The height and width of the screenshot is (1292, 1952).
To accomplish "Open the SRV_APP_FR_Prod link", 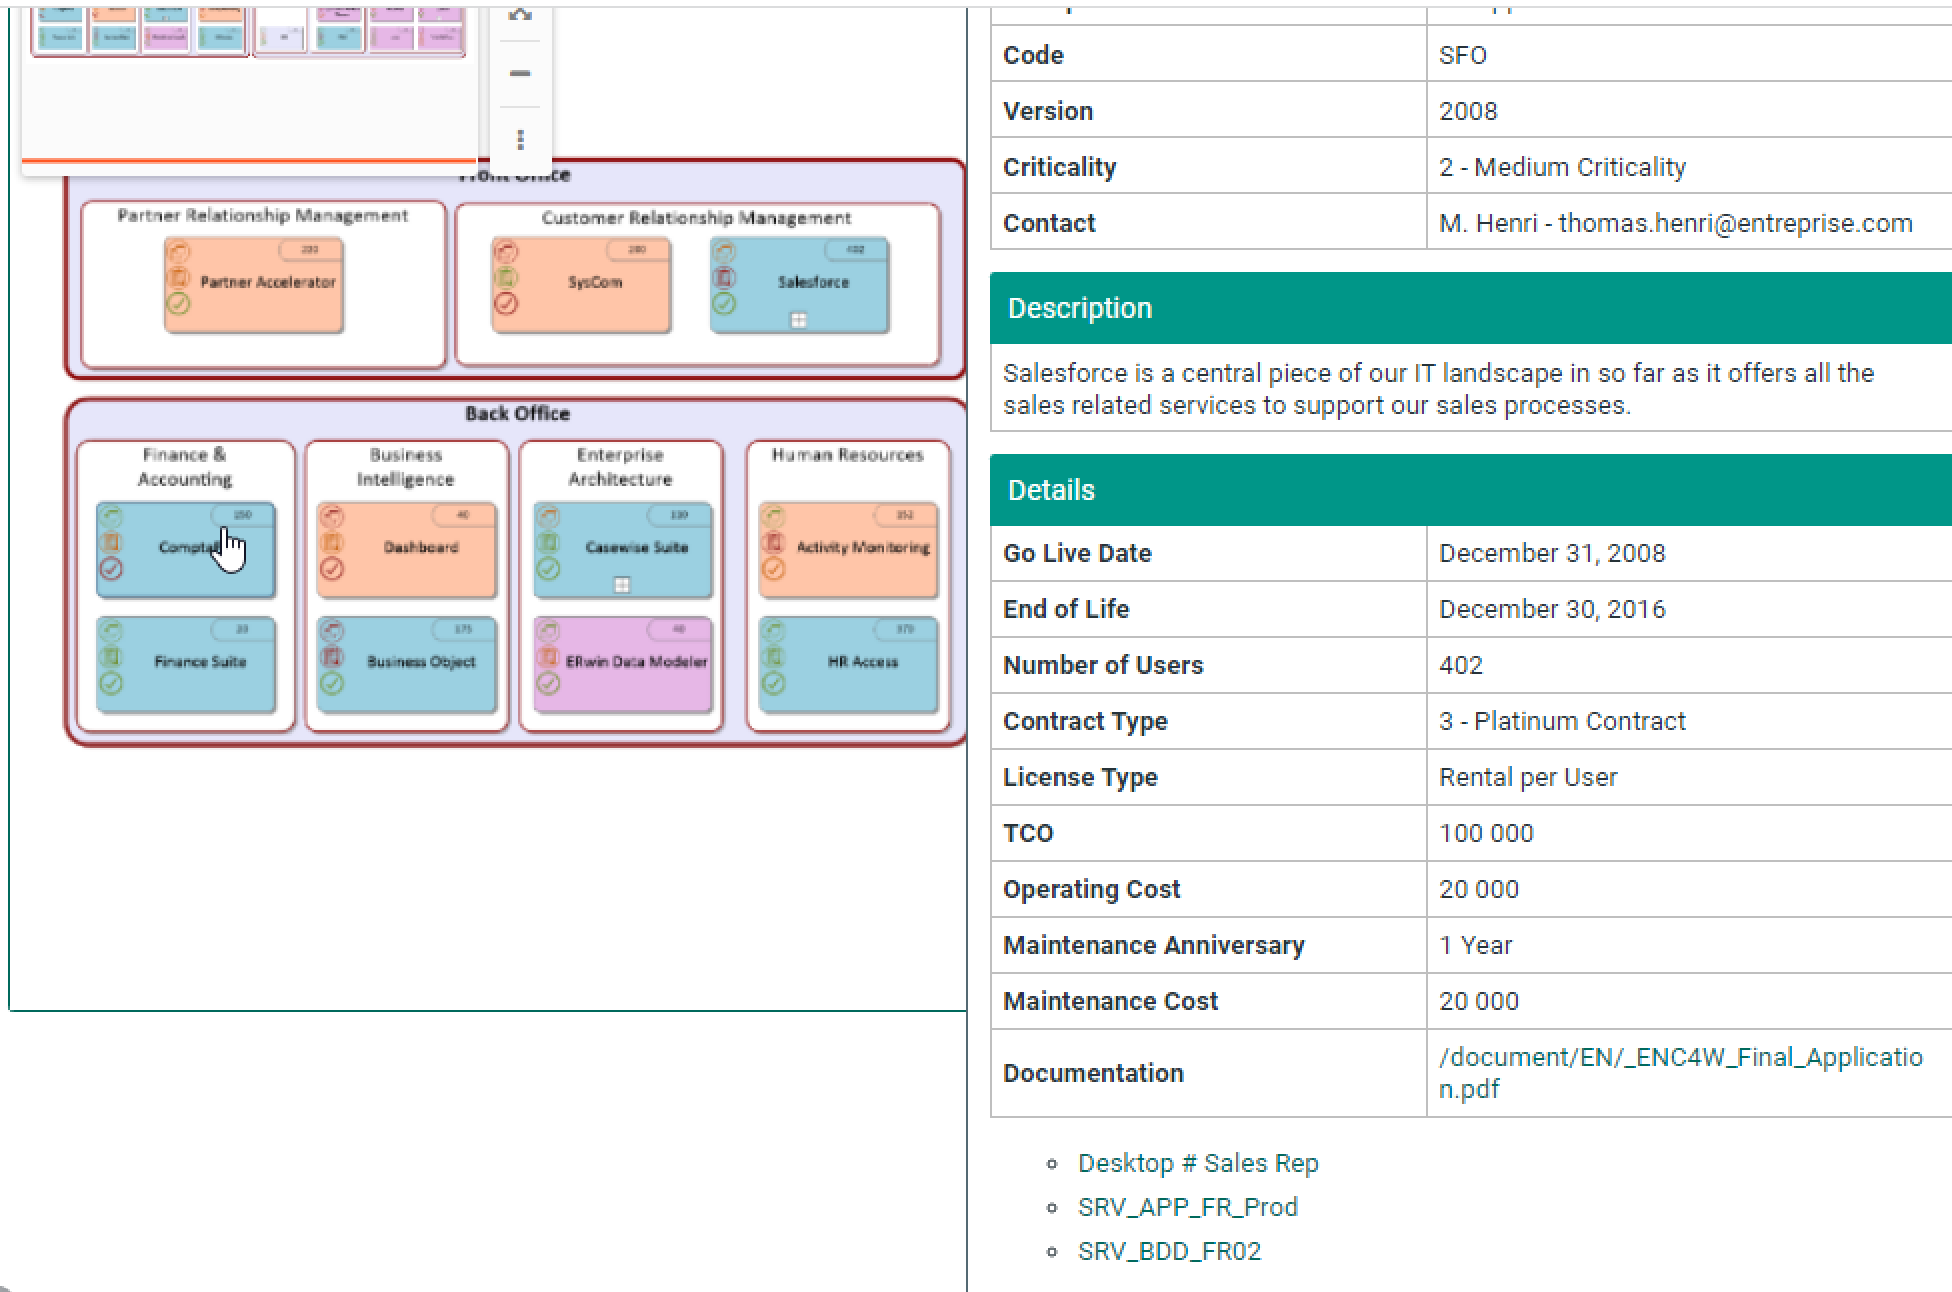I will (1187, 1207).
